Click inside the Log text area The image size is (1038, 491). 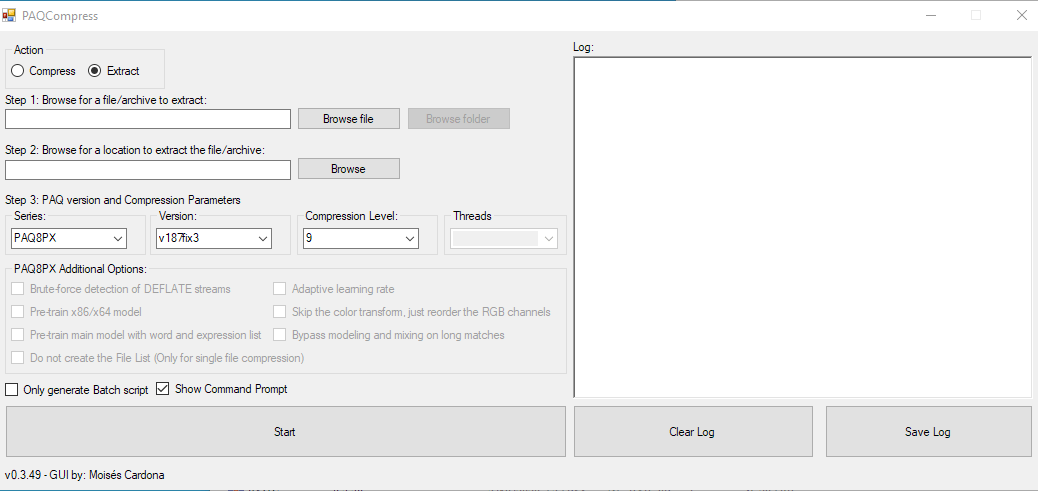[x=802, y=227]
